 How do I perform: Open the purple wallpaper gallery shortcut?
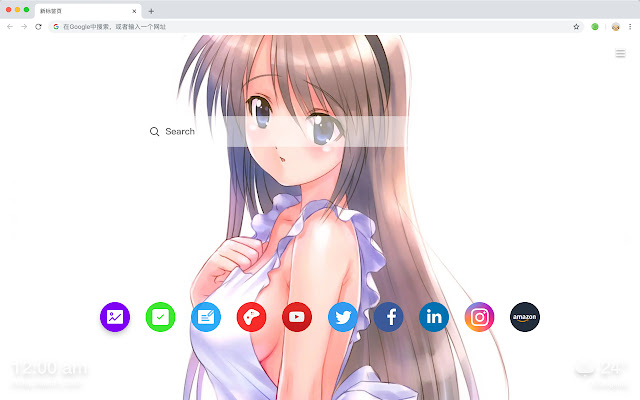pos(115,317)
